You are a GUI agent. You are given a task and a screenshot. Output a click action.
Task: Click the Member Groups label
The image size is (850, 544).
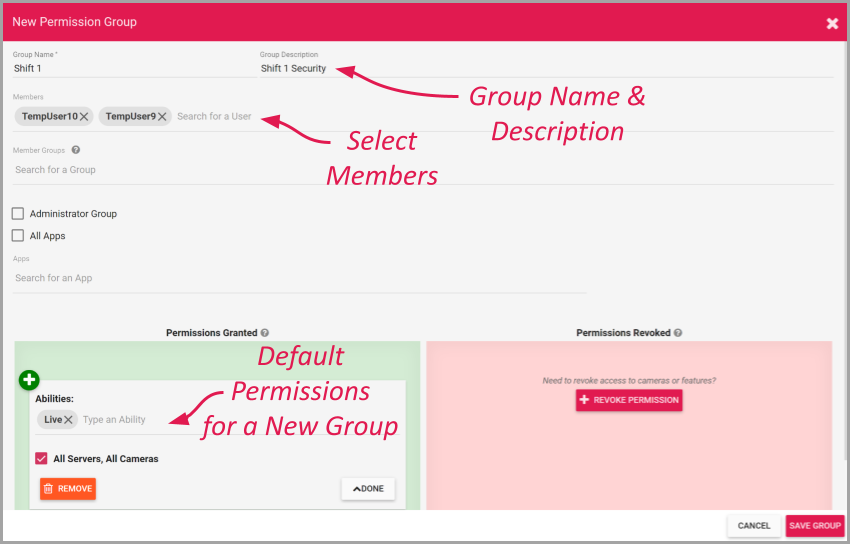[x=39, y=151]
